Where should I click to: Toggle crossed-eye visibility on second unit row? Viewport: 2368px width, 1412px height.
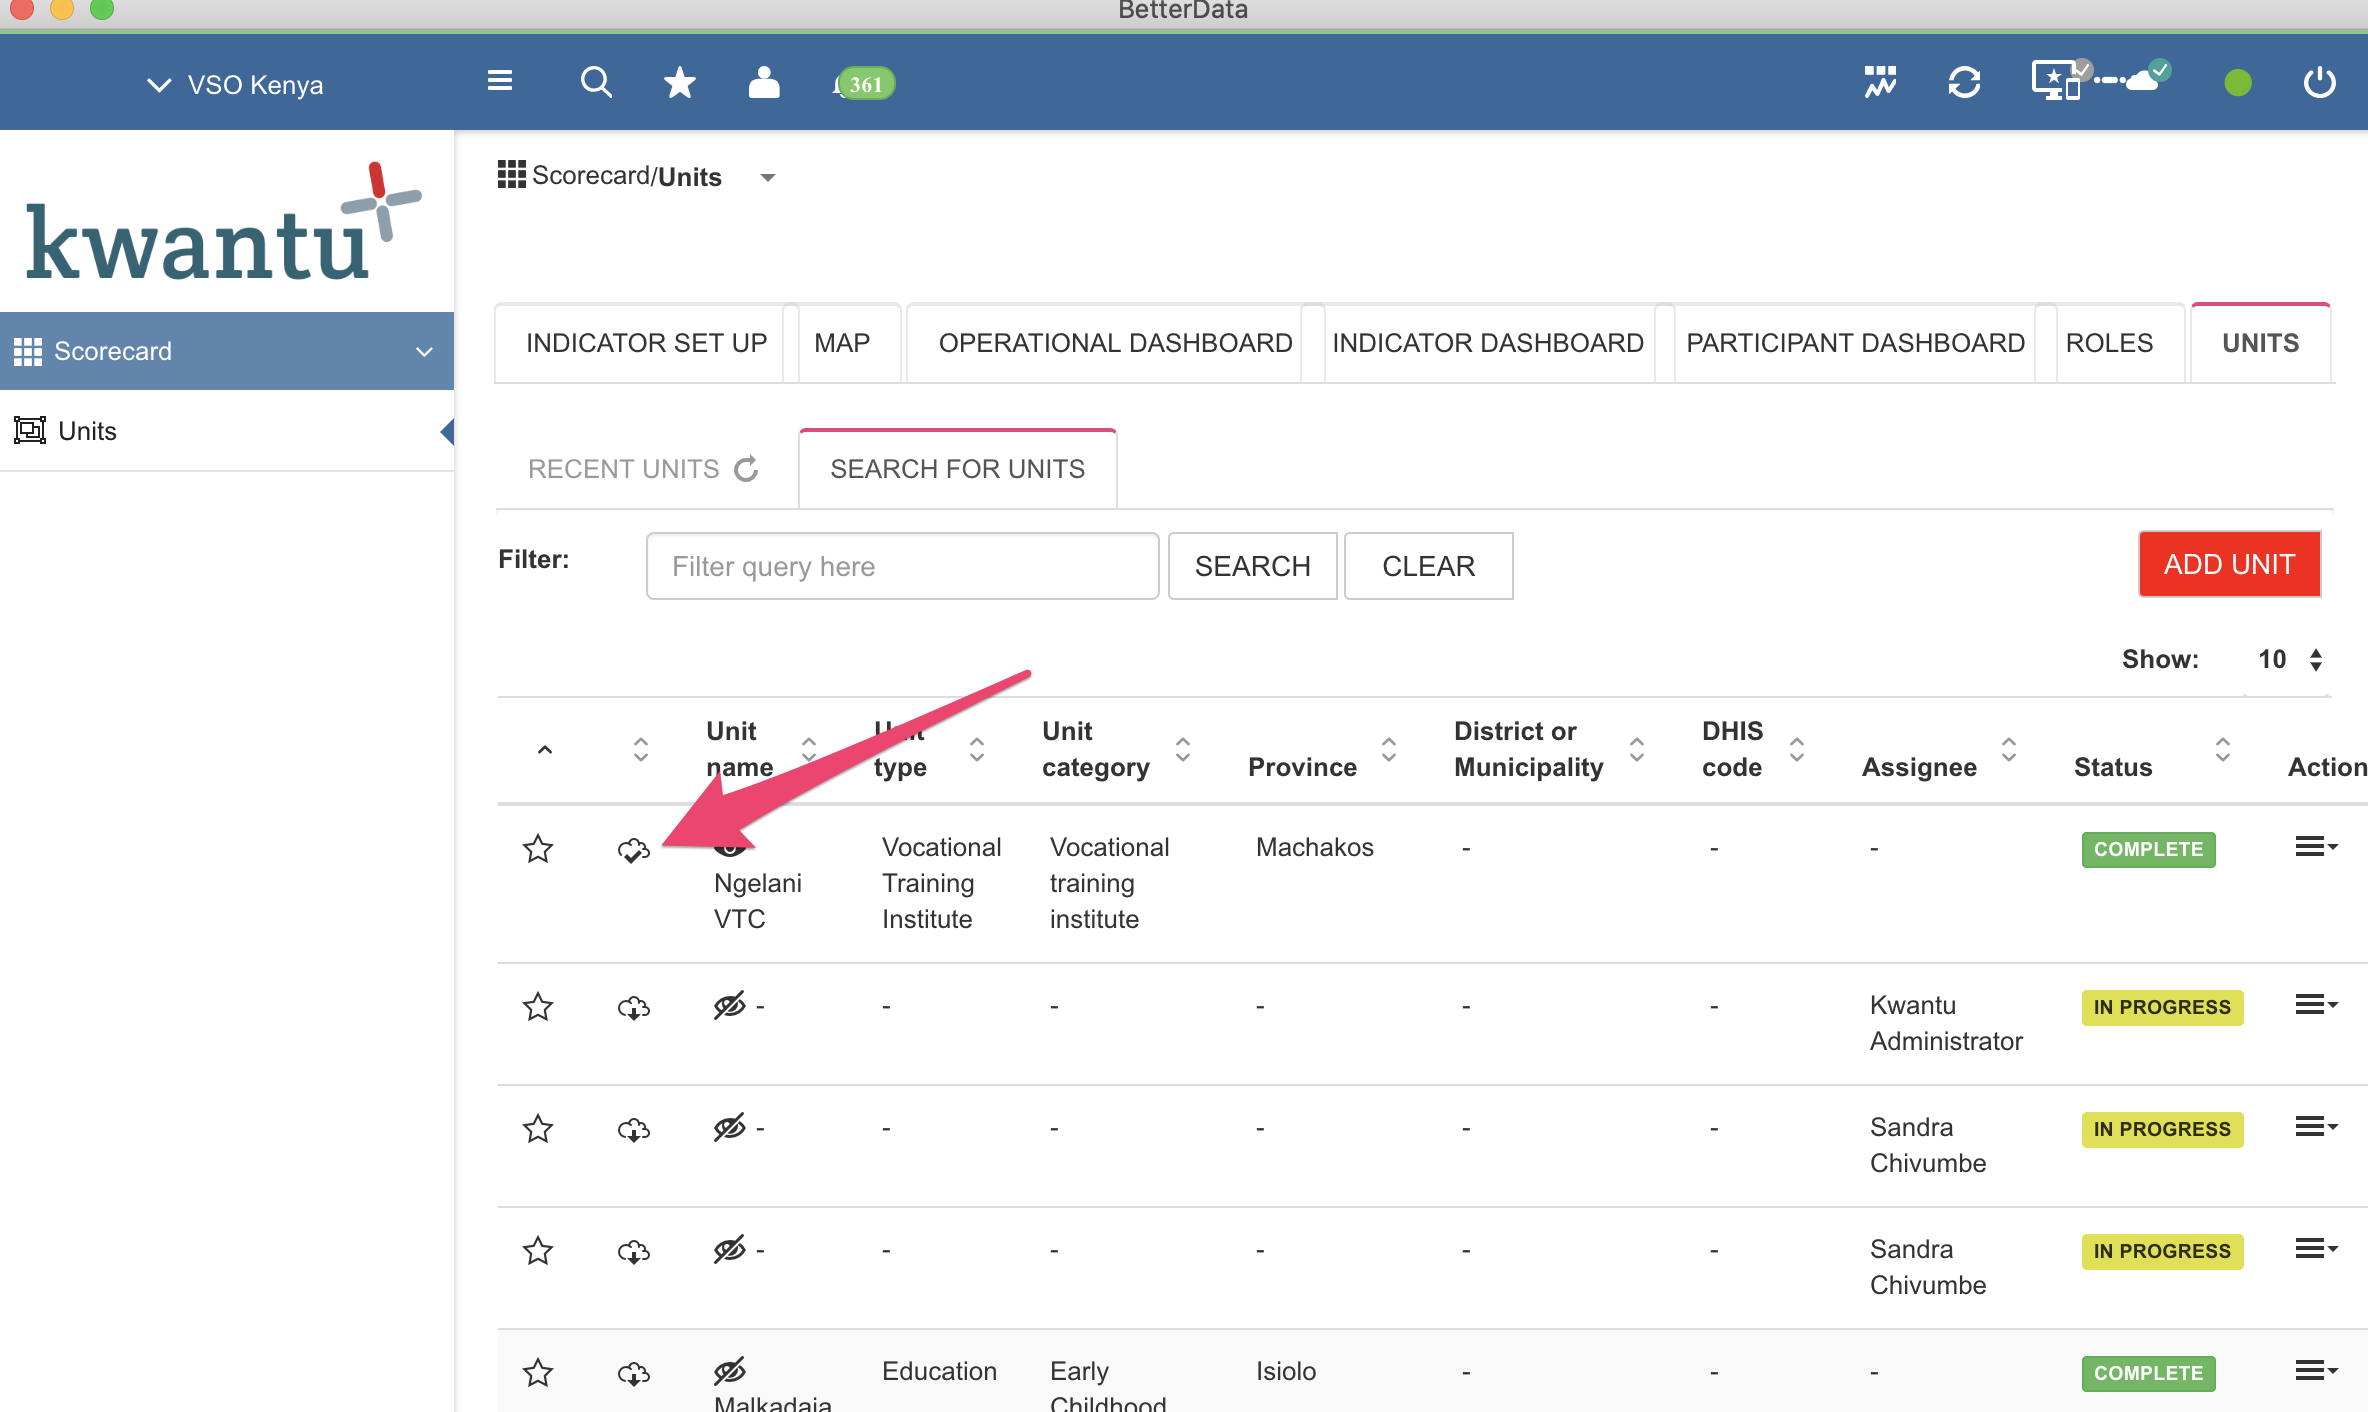[729, 1006]
